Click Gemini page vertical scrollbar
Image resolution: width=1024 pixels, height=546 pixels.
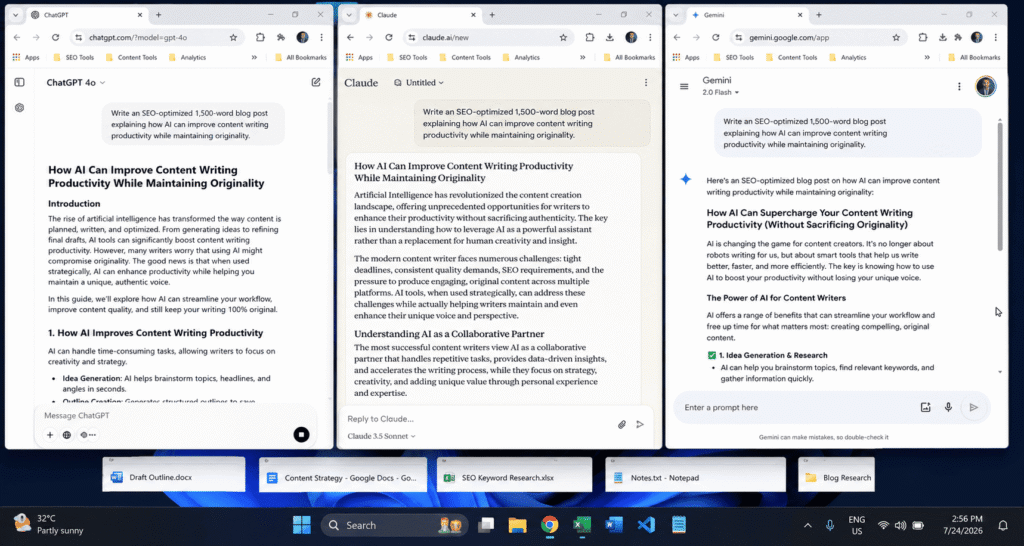coord(1000,186)
